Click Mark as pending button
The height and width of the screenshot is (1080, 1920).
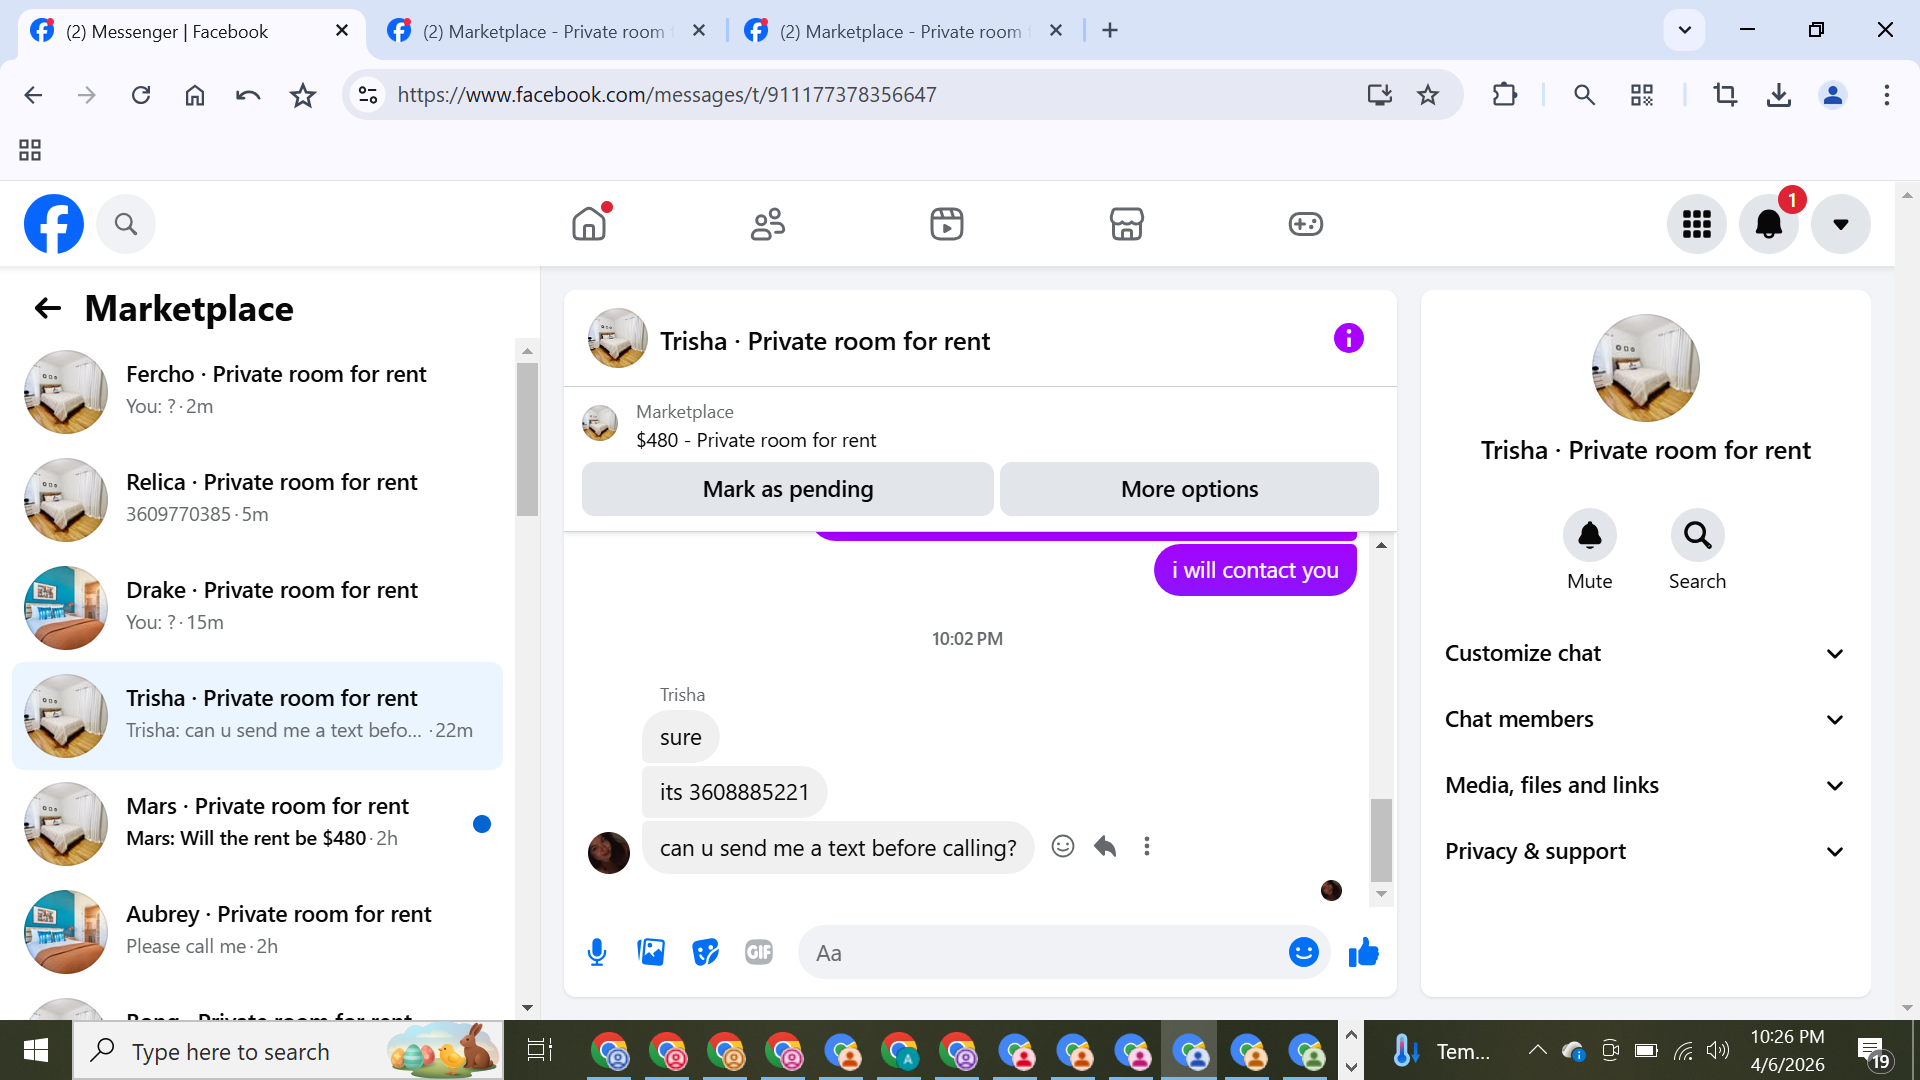788,489
